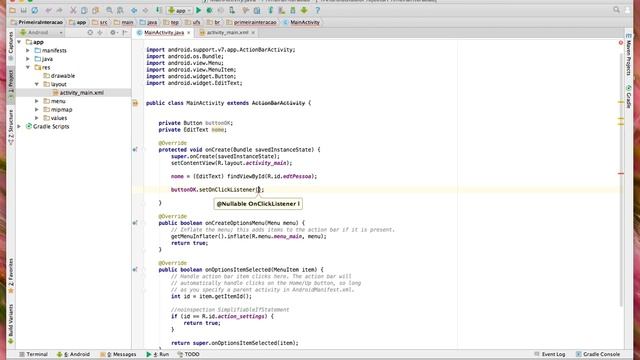
Task: Click the MainActivity breadcrumb
Action: (x=302, y=22)
